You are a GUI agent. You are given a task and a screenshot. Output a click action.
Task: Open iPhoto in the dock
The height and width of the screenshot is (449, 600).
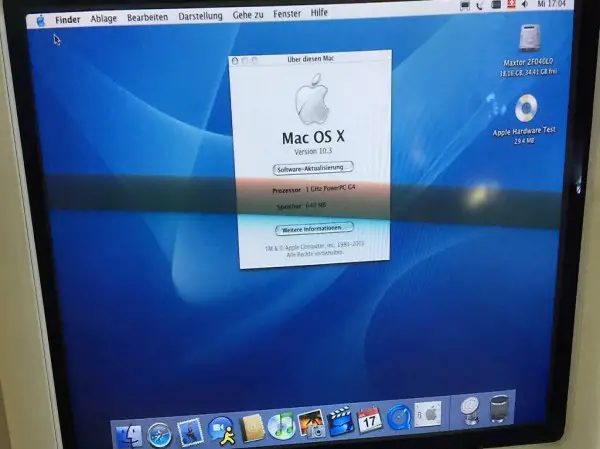pyautogui.click(x=311, y=424)
